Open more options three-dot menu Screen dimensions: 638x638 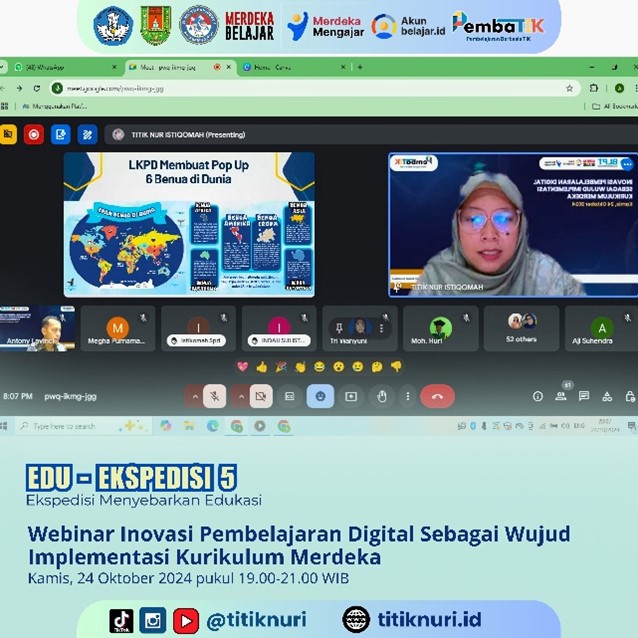(x=407, y=396)
